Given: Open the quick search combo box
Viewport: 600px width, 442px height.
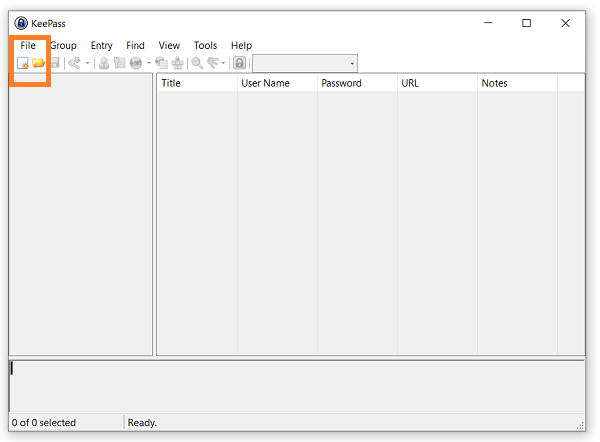Looking at the screenshot, I should coord(305,63).
